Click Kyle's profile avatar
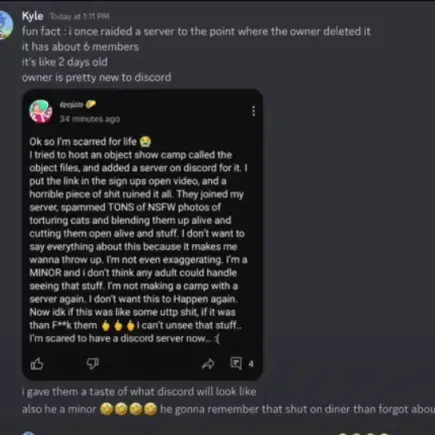This screenshot has width=435, height=435. click(6, 25)
